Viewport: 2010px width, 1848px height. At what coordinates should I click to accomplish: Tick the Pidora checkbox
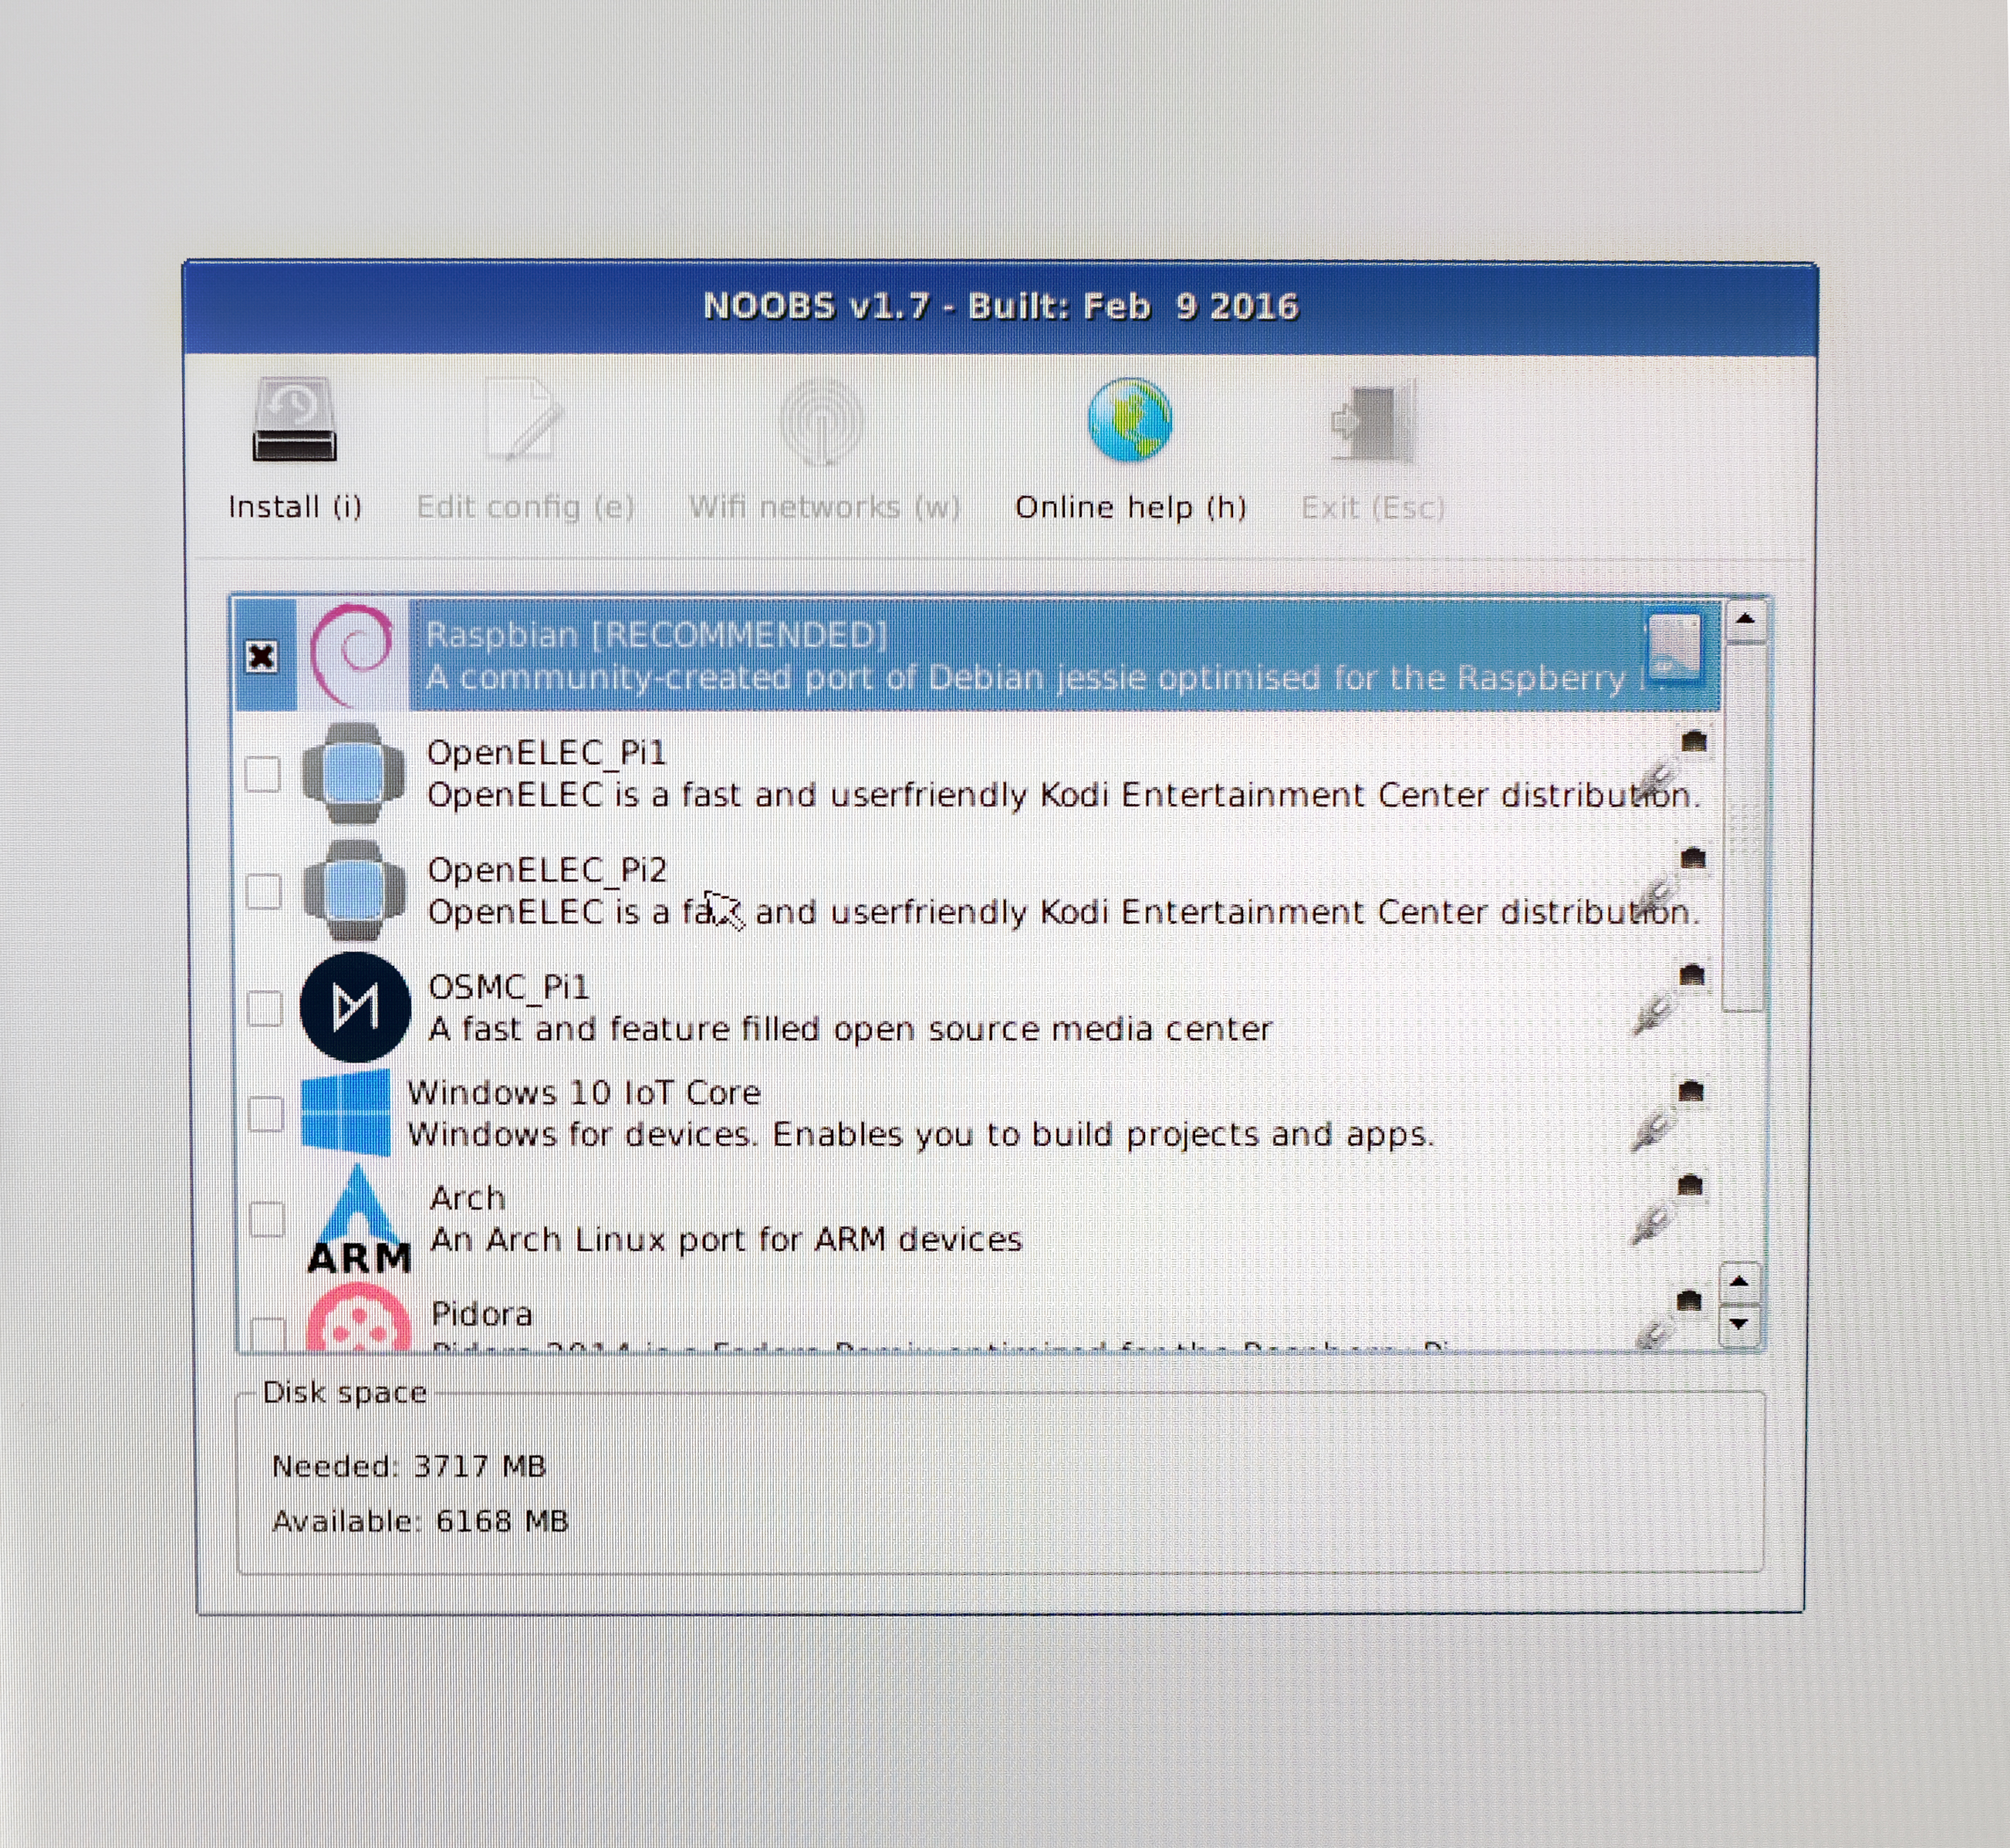(x=268, y=1334)
